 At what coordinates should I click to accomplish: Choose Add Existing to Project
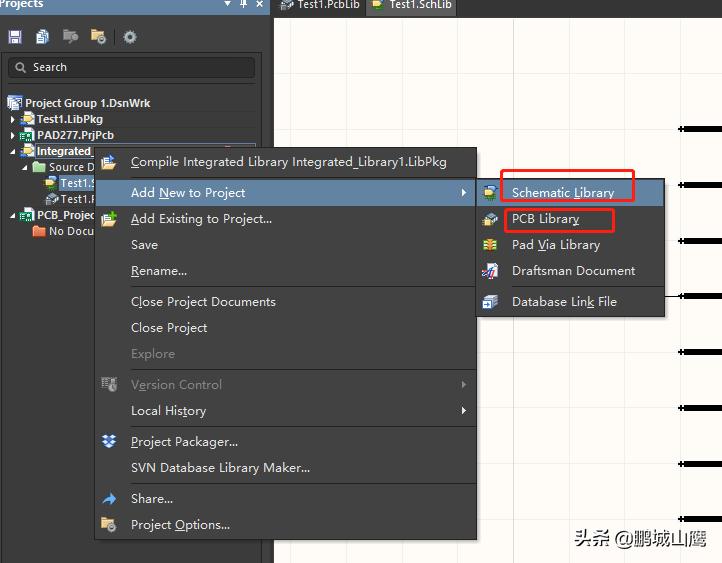click(201, 219)
